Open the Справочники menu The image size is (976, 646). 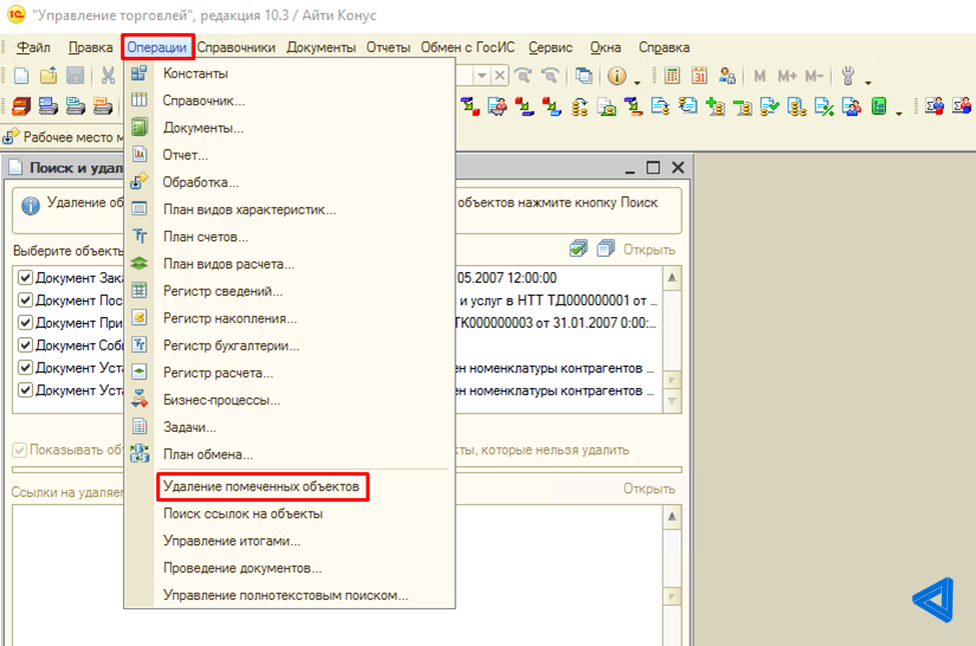point(236,47)
